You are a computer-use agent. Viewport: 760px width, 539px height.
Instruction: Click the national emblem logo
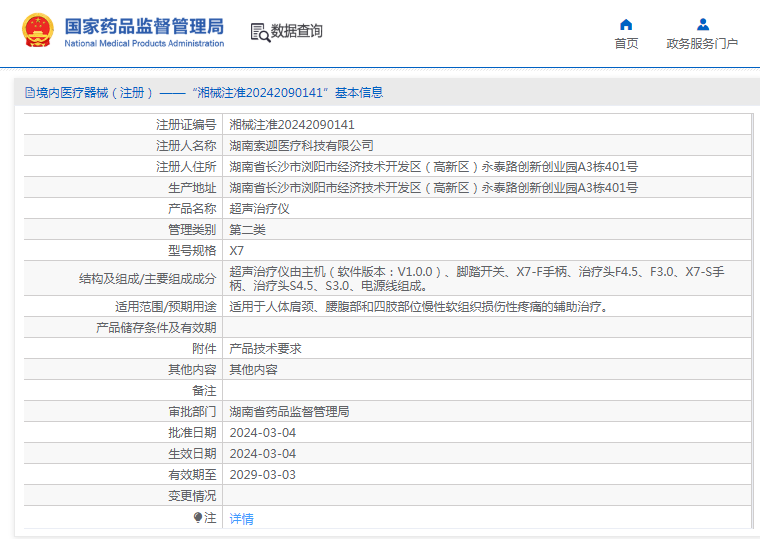[38, 31]
